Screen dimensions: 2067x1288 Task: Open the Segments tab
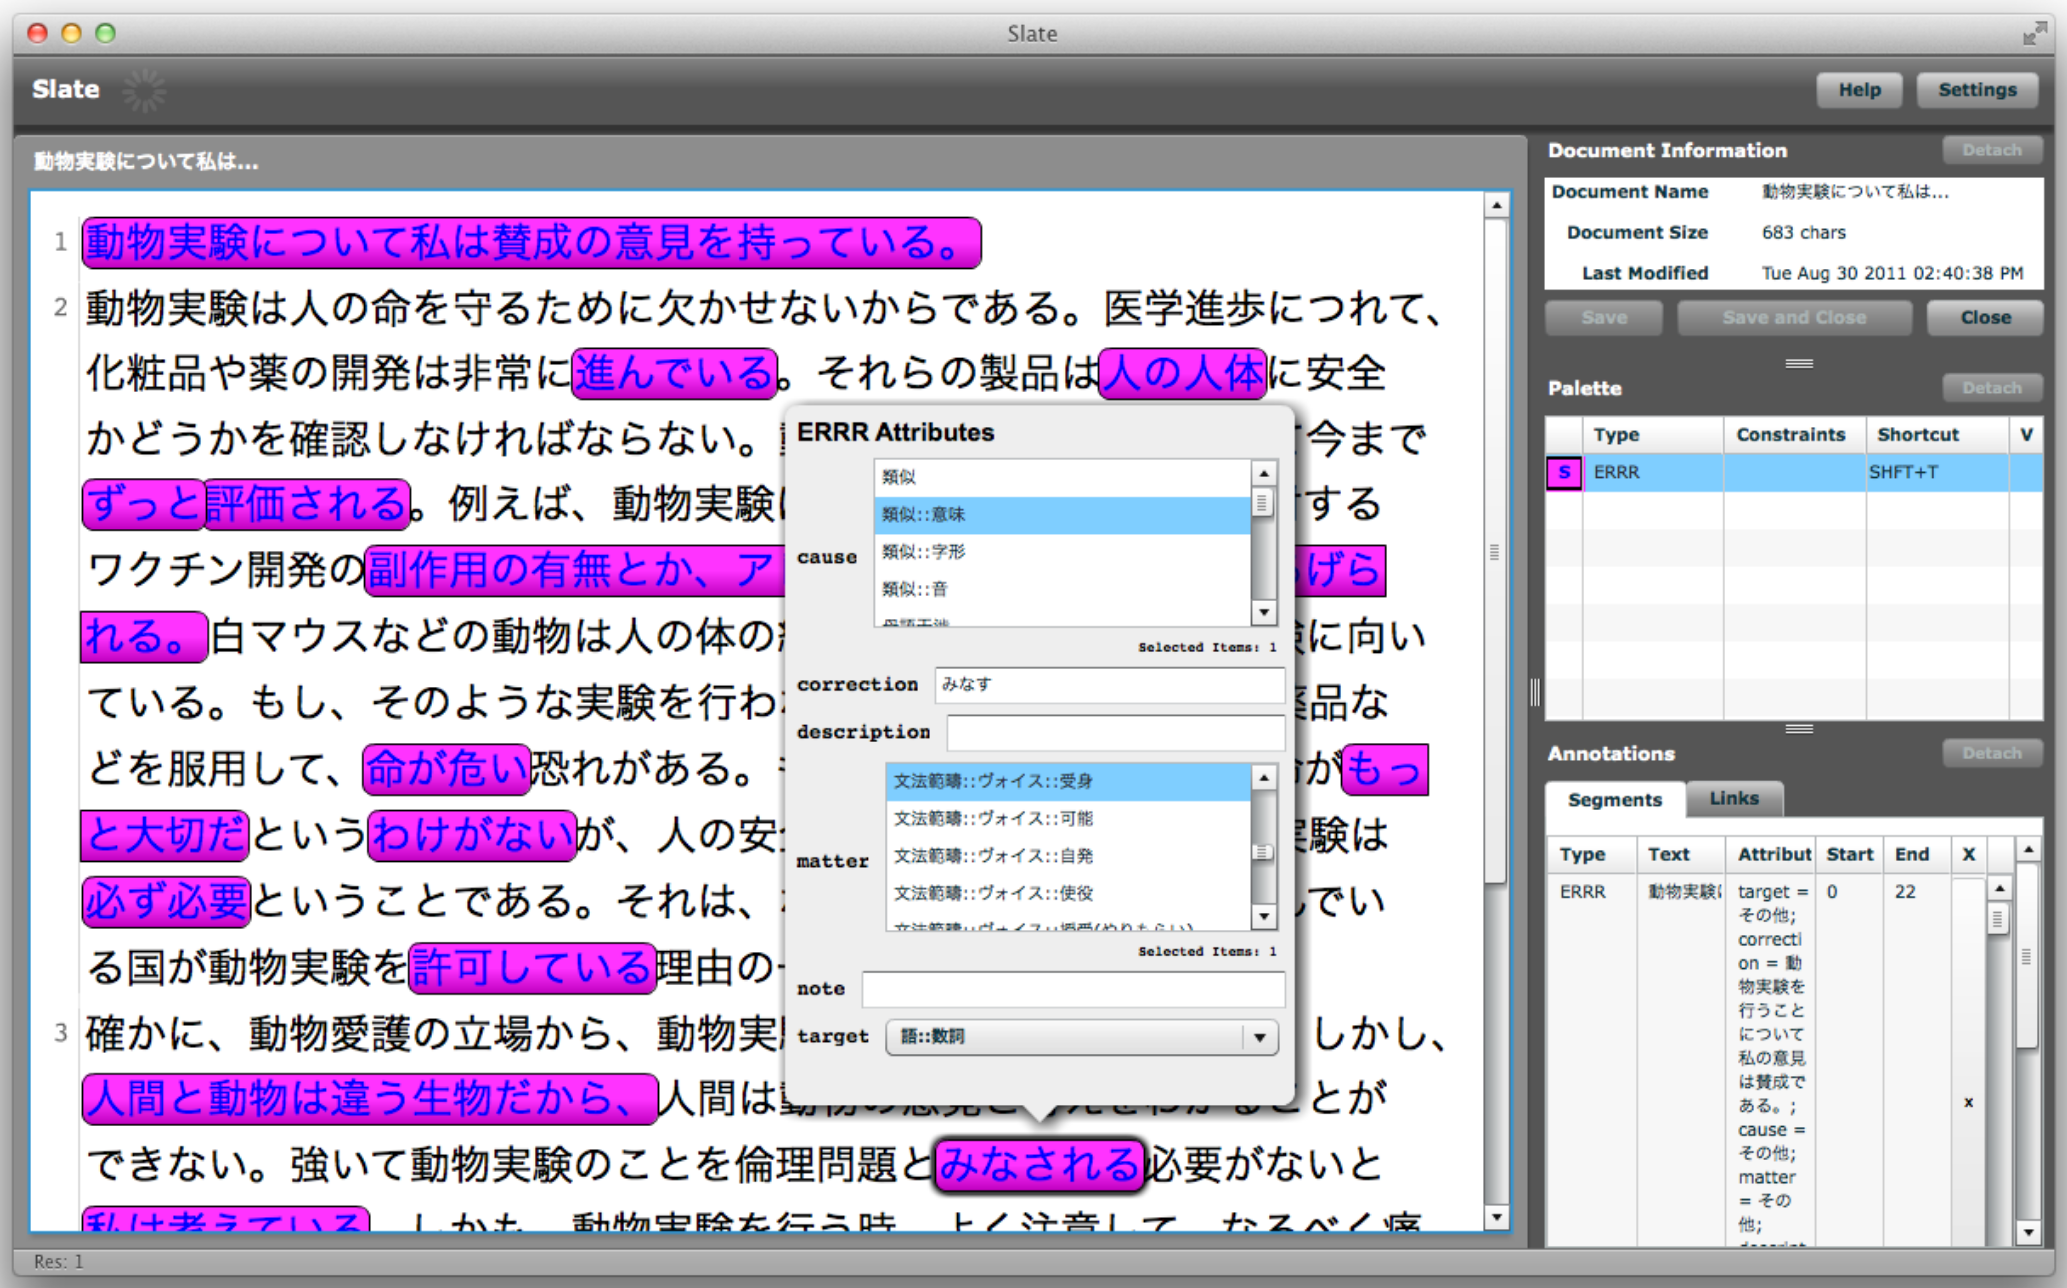tap(1614, 800)
